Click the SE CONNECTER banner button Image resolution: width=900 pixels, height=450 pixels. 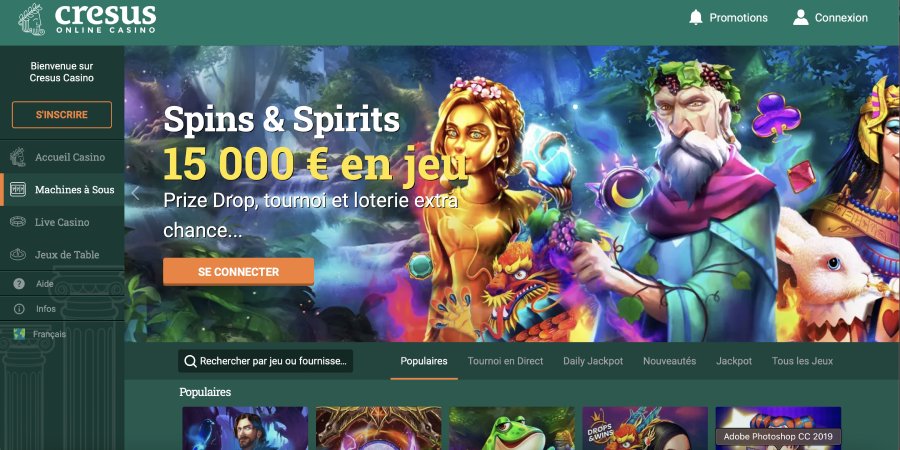[238, 271]
